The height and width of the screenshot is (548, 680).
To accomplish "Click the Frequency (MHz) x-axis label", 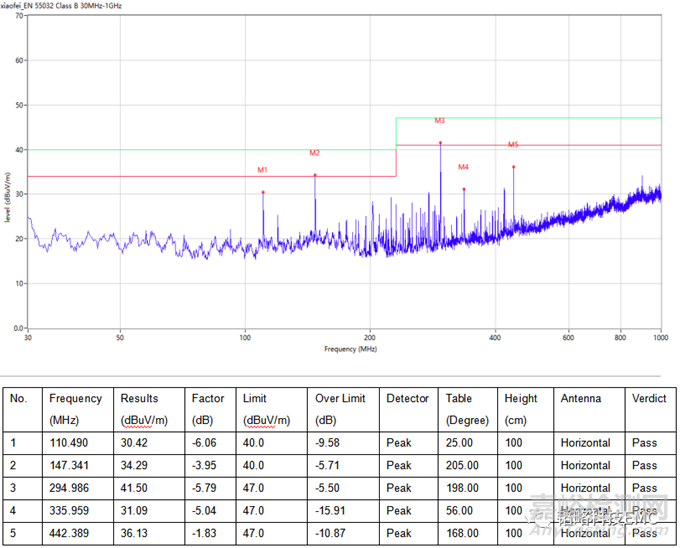I will tap(349, 350).
